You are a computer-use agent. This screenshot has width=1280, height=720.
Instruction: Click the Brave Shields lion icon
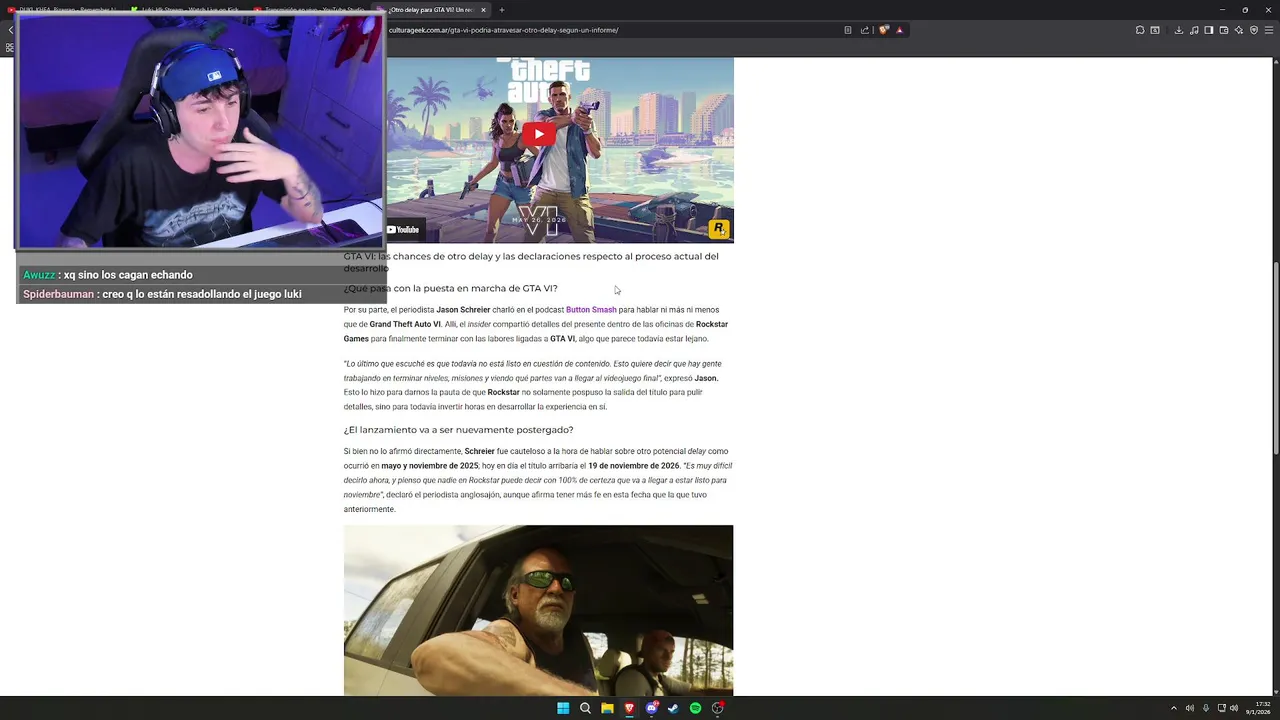[x=884, y=30]
